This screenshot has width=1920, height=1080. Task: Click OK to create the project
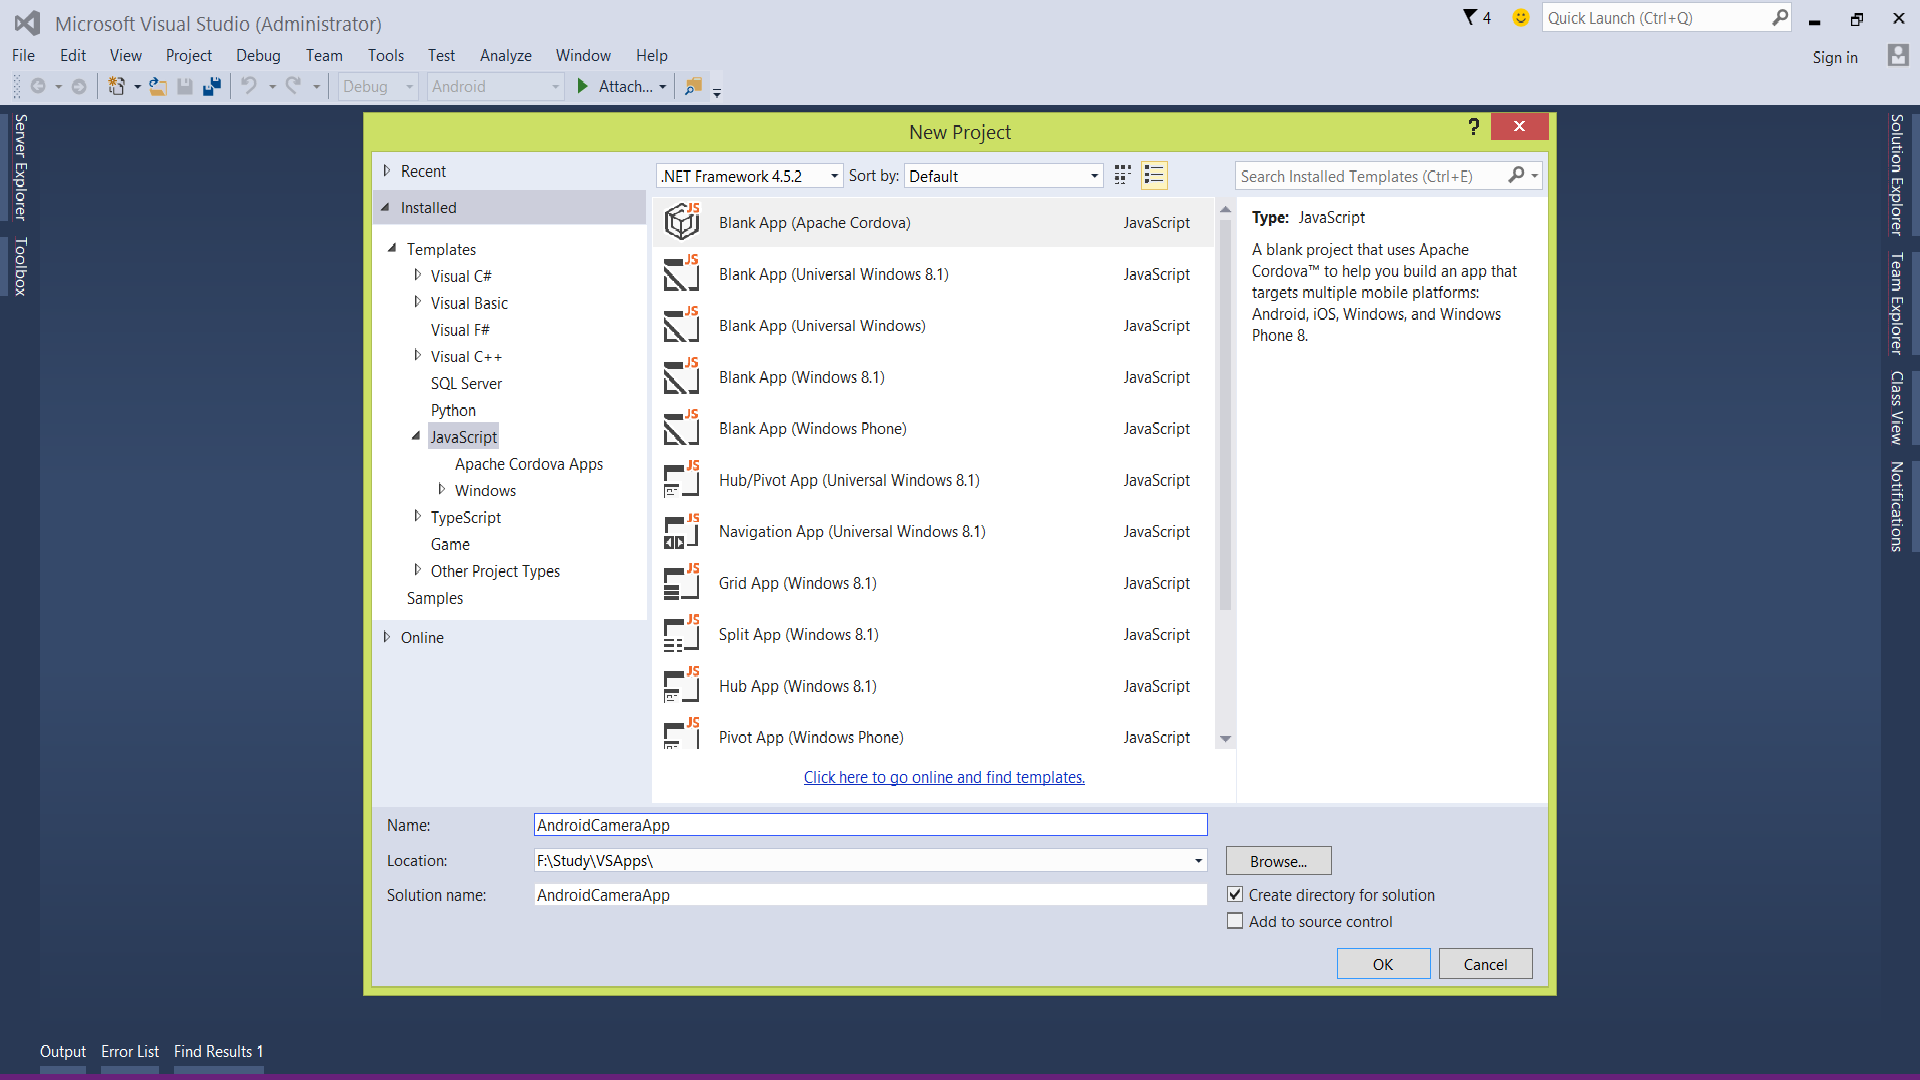pos(1383,964)
